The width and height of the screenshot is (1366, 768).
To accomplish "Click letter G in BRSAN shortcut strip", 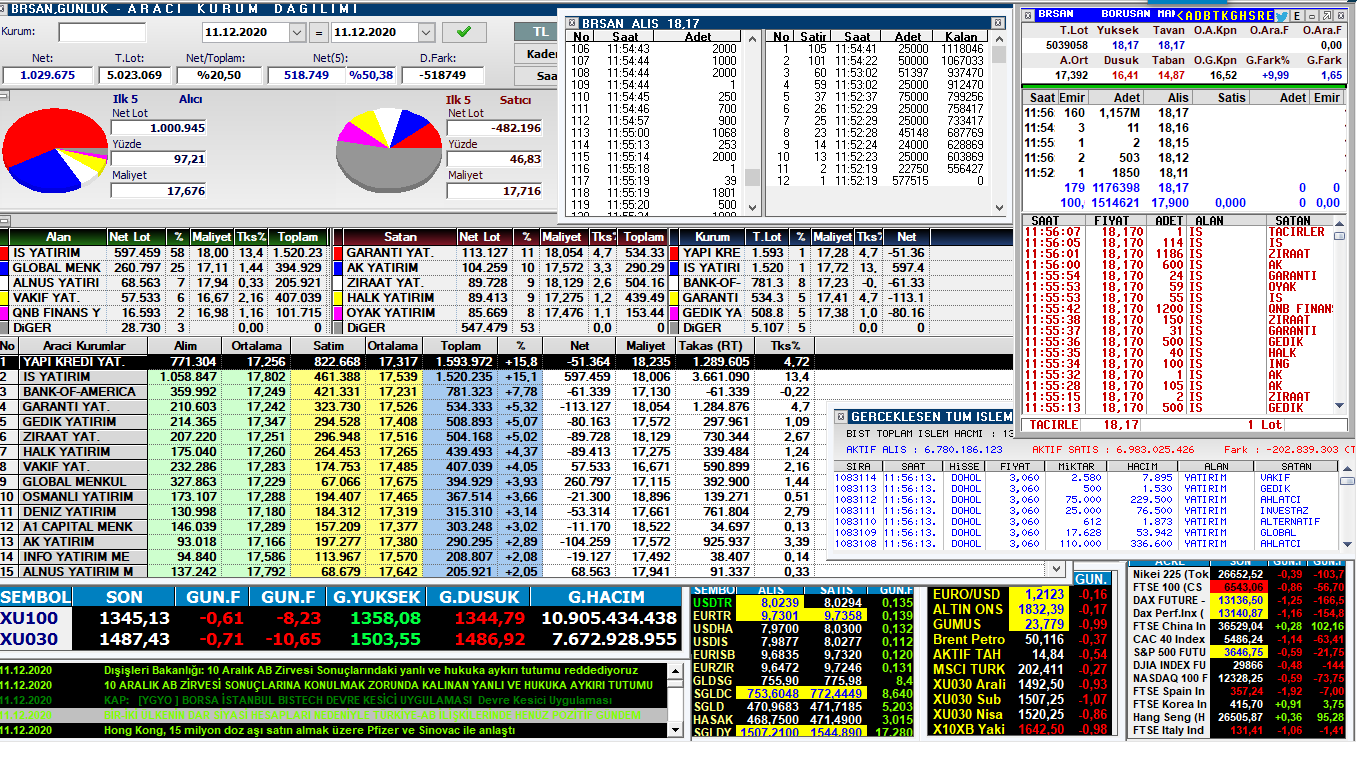I will pyautogui.click(x=1234, y=16).
